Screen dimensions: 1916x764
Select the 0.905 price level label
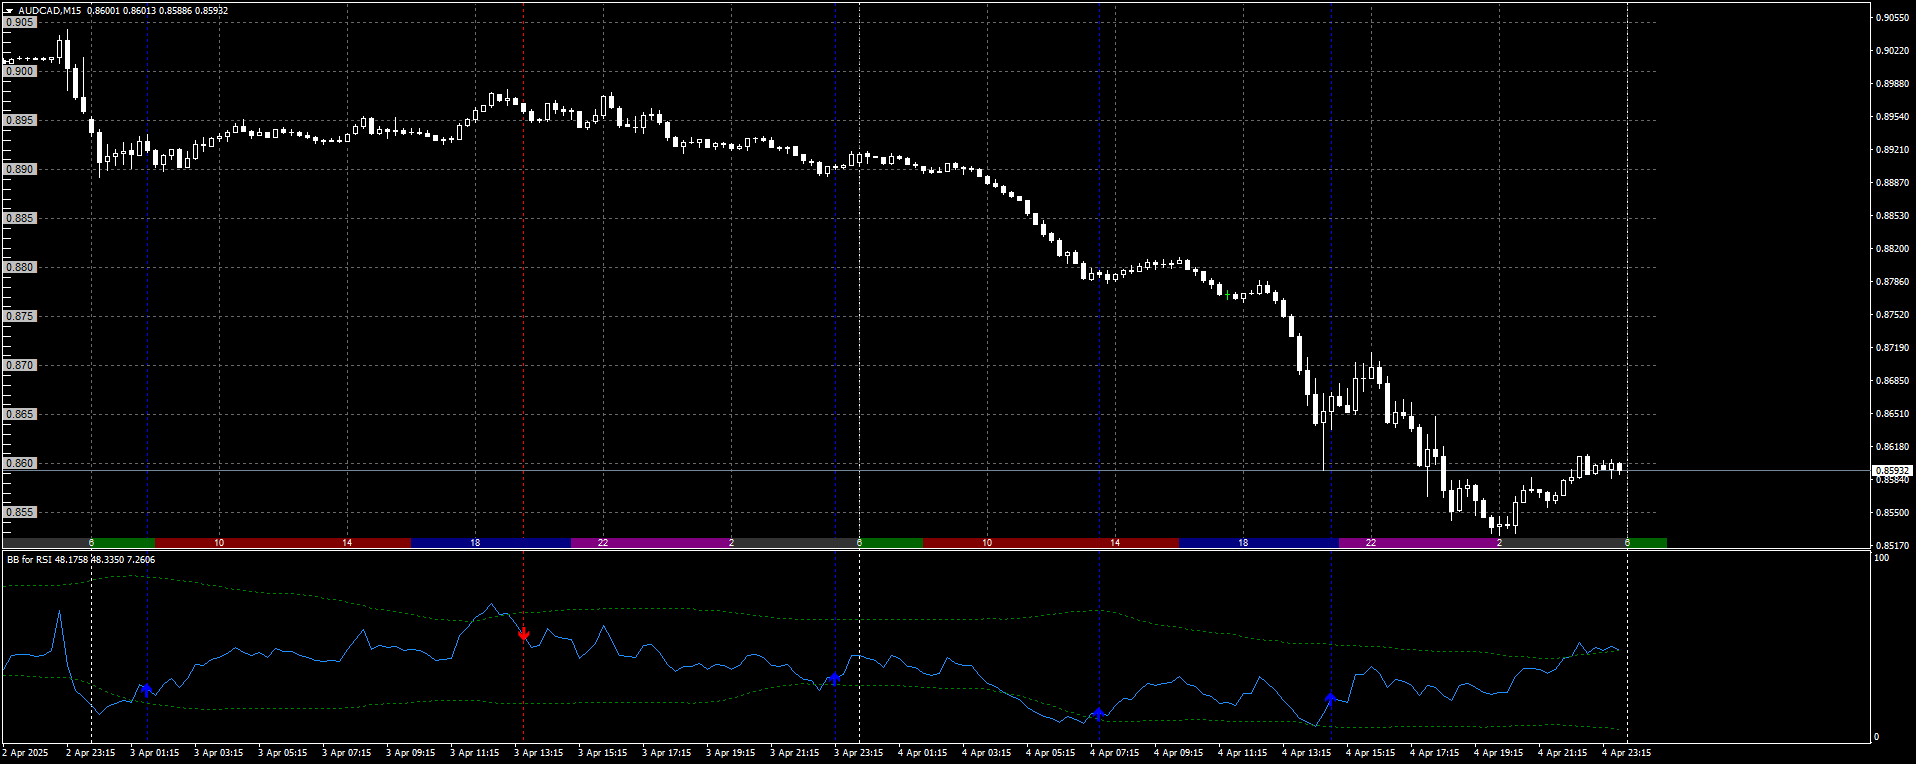[x=20, y=22]
